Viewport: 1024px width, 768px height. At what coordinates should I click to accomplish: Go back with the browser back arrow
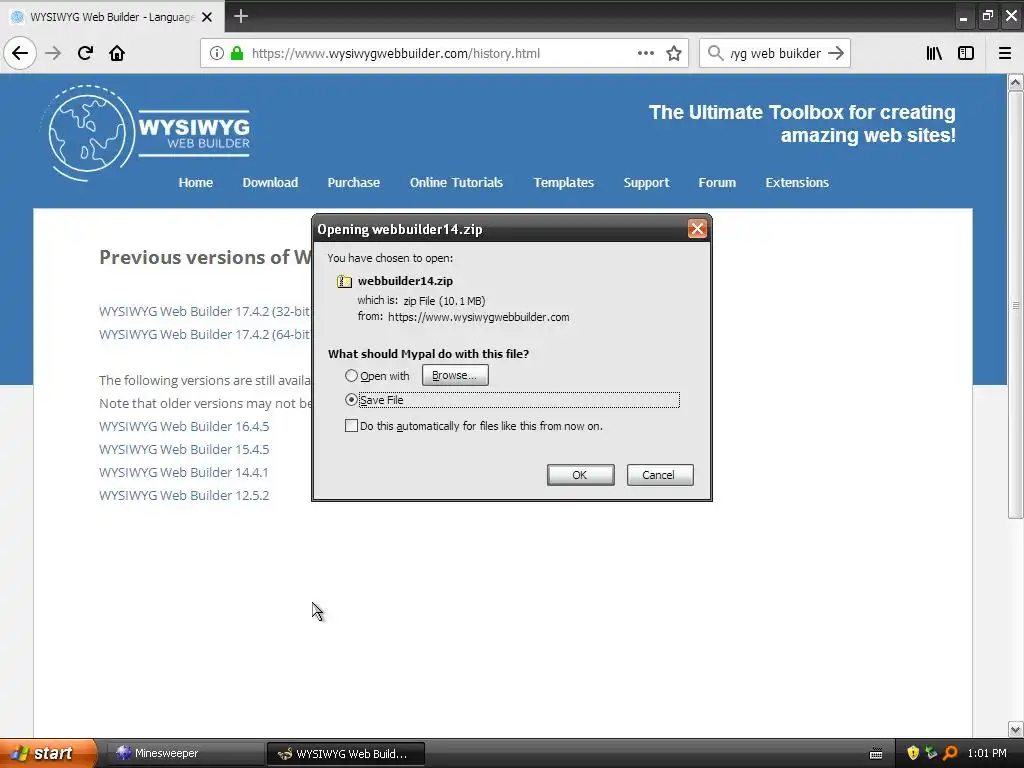click(x=20, y=54)
